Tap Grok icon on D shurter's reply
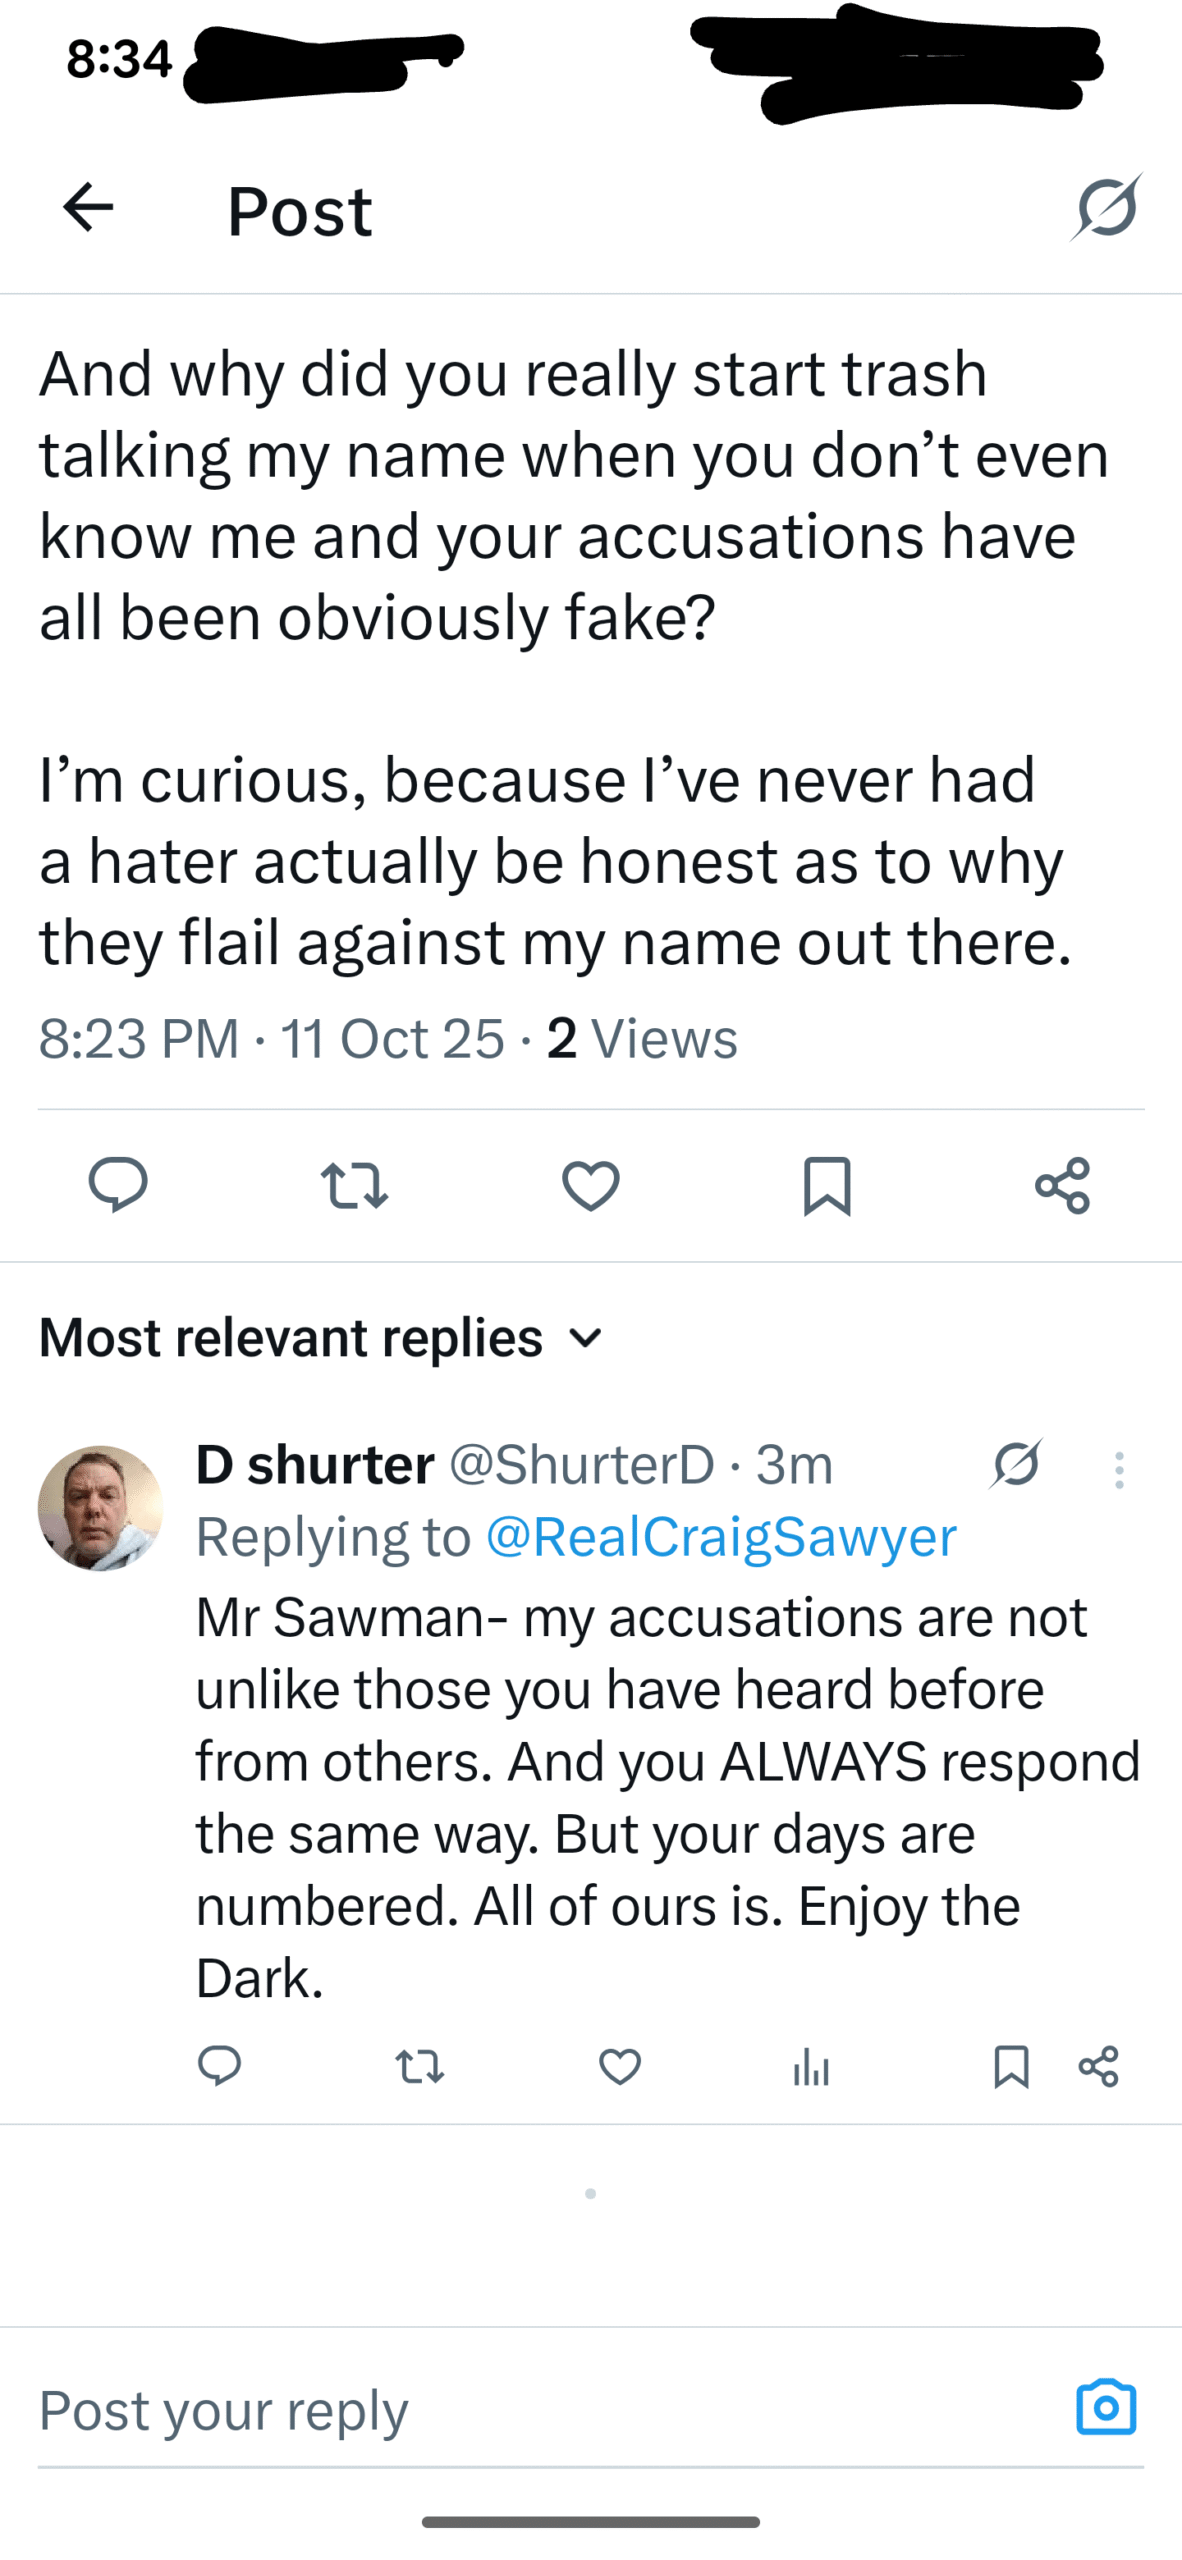 (x=1017, y=1465)
